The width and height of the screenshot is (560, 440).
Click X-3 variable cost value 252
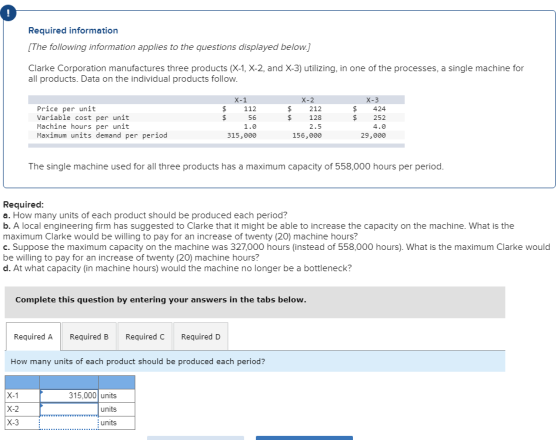coord(379,118)
